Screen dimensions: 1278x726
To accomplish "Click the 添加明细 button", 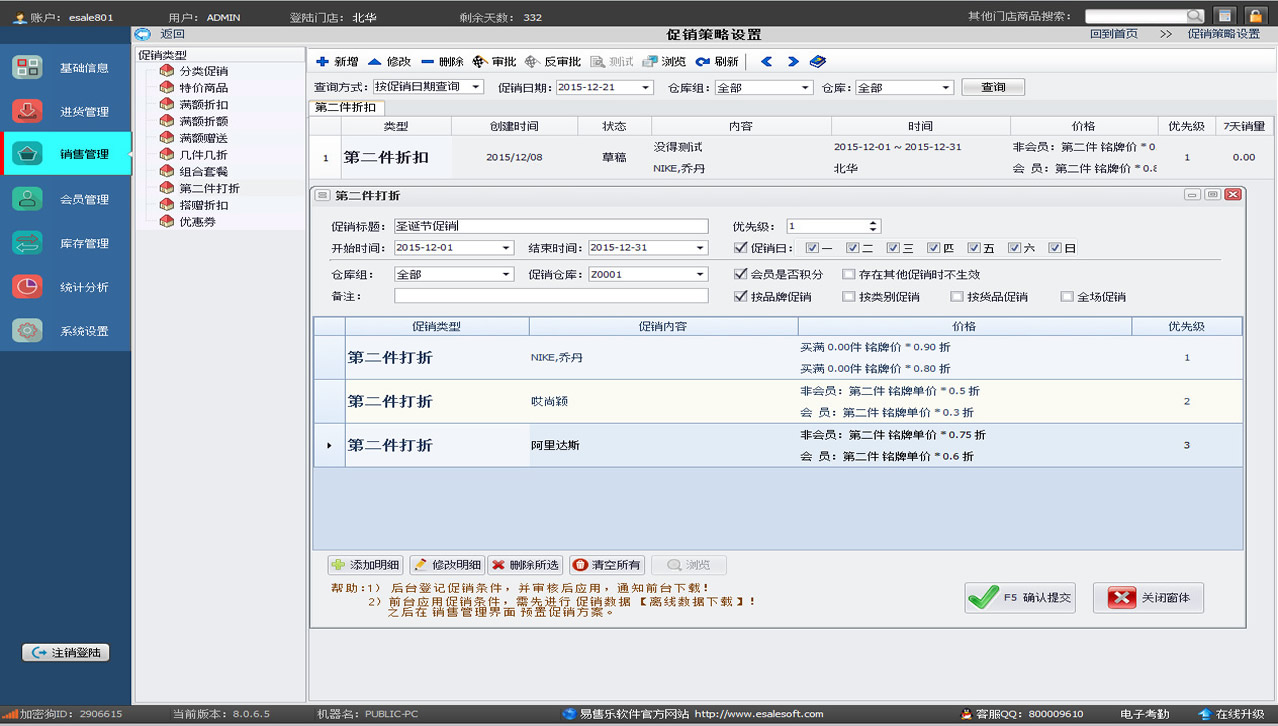I will pyautogui.click(x=365, y=565).
